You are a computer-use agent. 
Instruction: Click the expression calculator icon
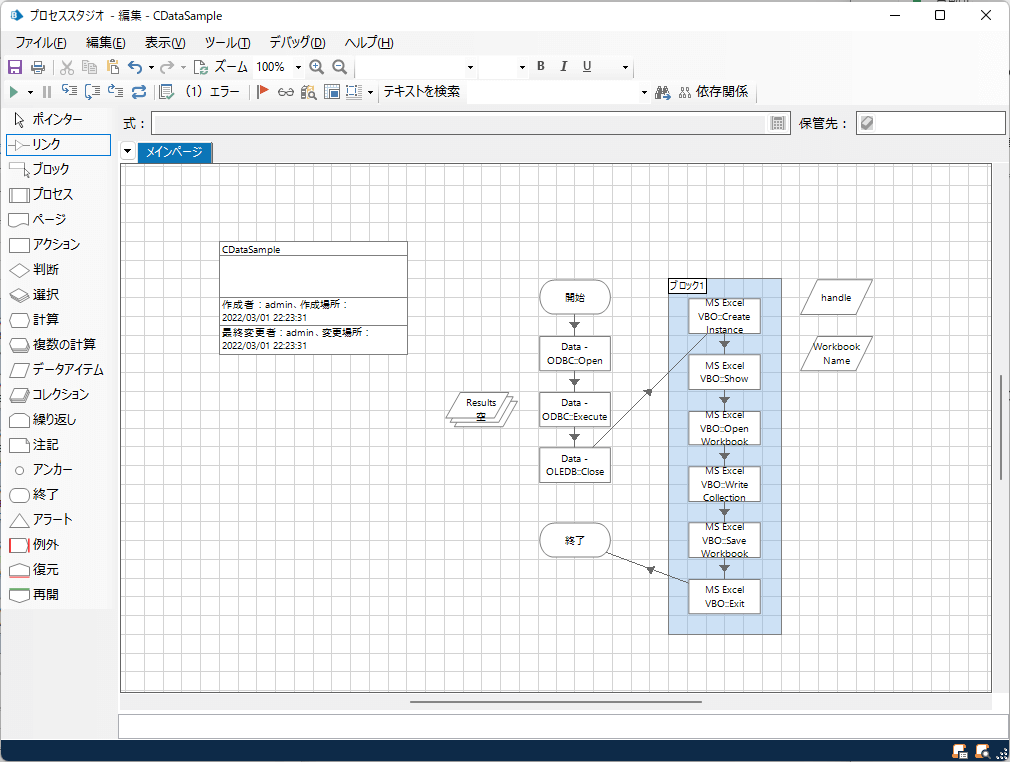click(x=779, y=123)
